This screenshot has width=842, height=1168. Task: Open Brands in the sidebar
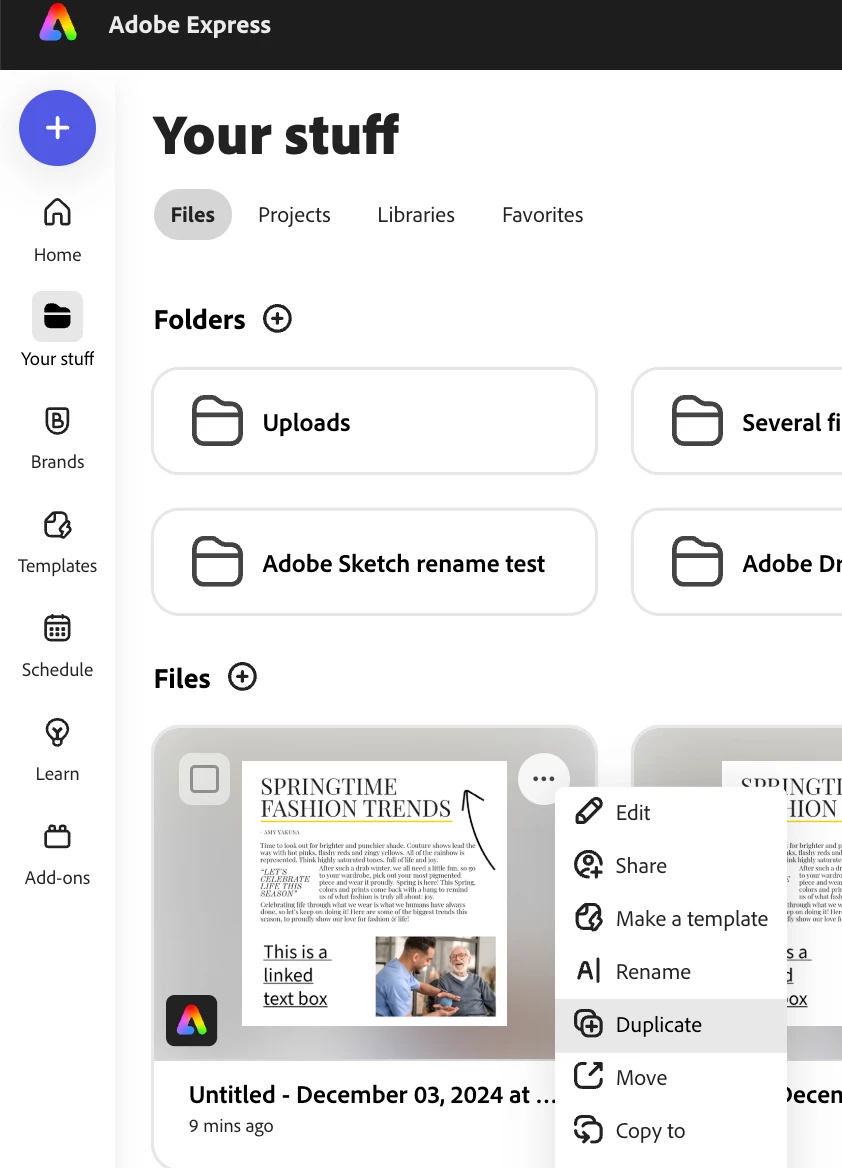click(57, 438)
